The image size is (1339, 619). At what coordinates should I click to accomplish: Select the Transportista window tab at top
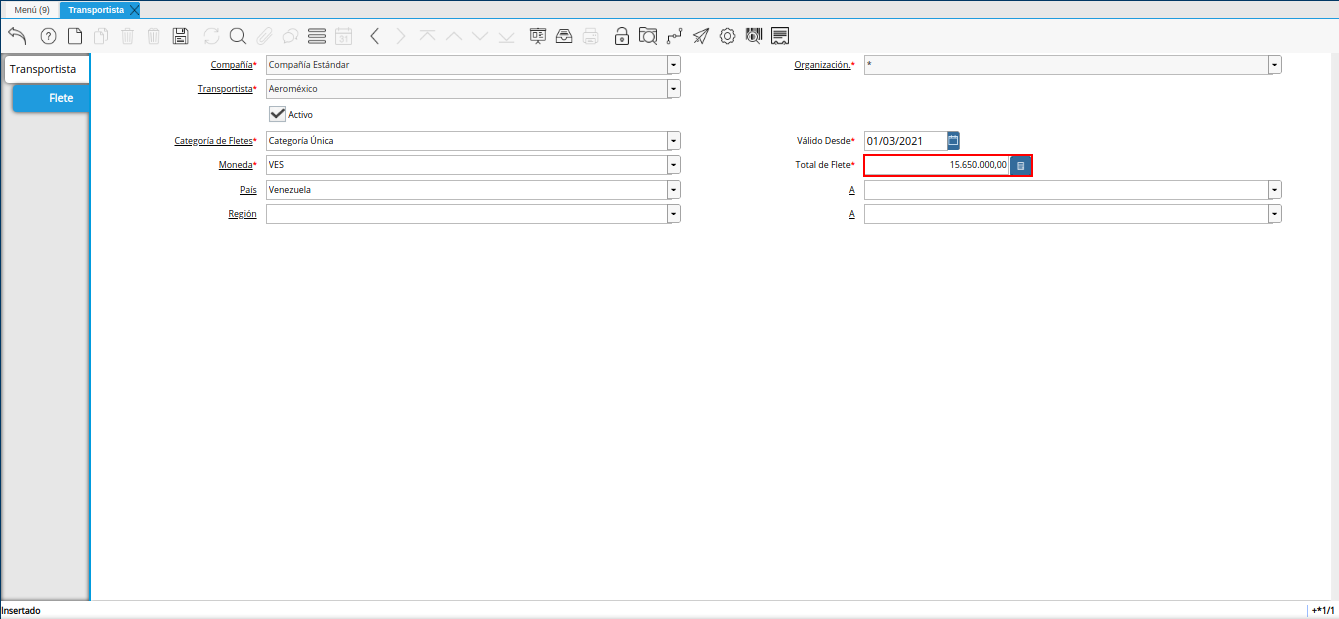pyautogui.click(x=96, y=9)
